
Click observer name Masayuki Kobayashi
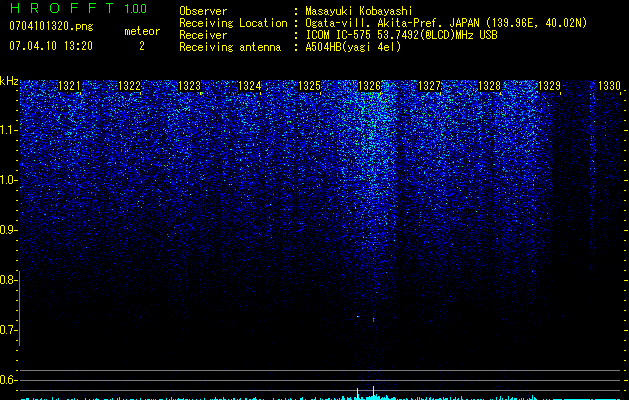[359, 11]
